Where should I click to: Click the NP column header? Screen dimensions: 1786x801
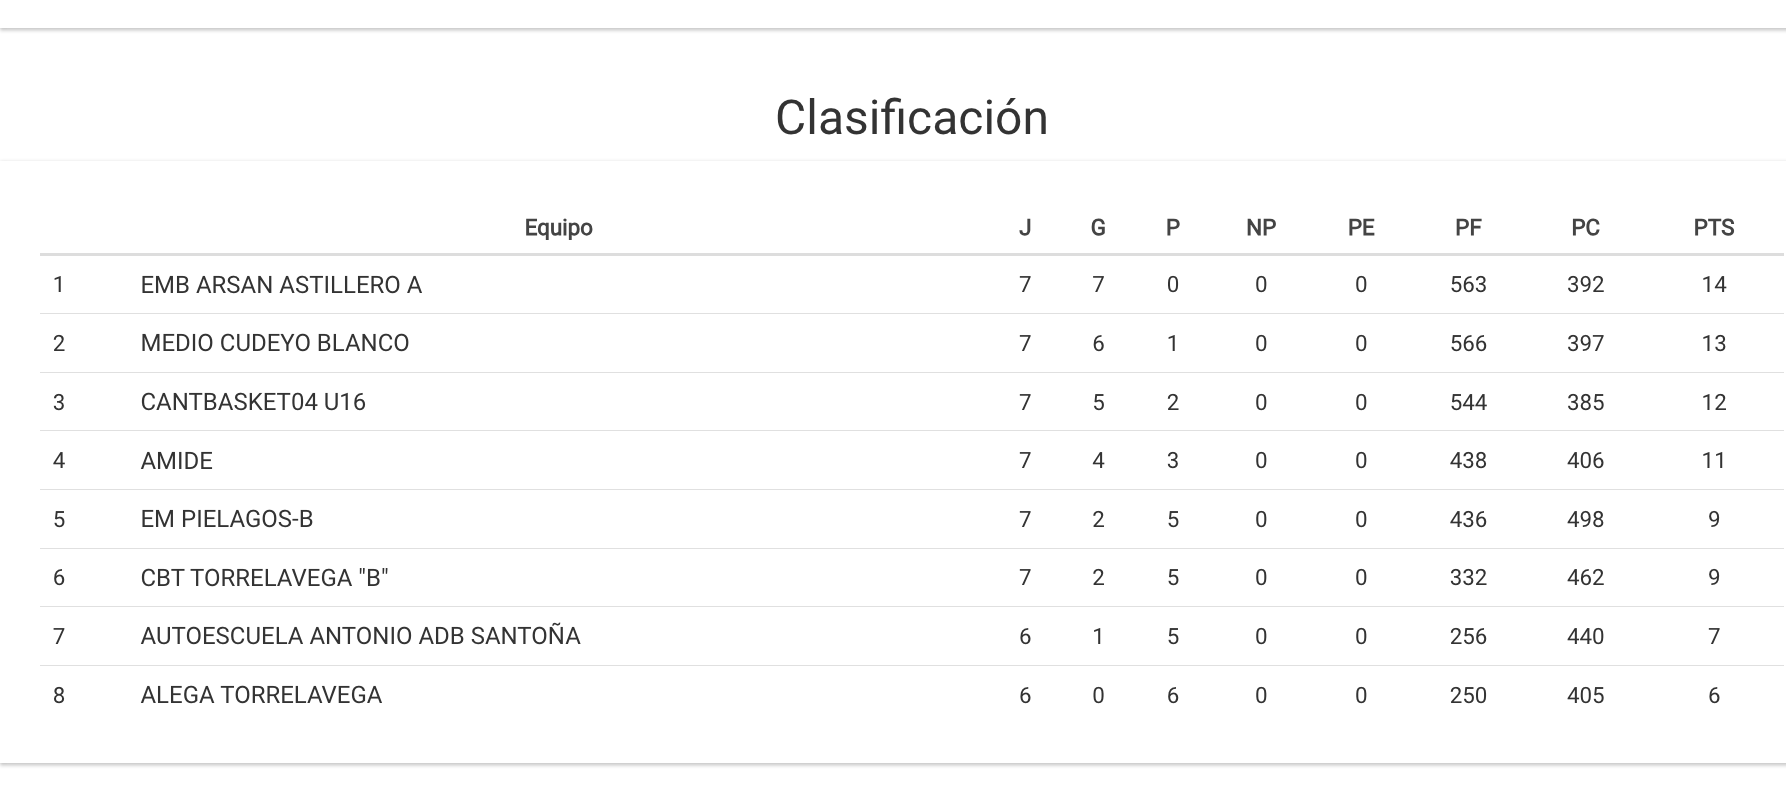(x=1260, y=228)
